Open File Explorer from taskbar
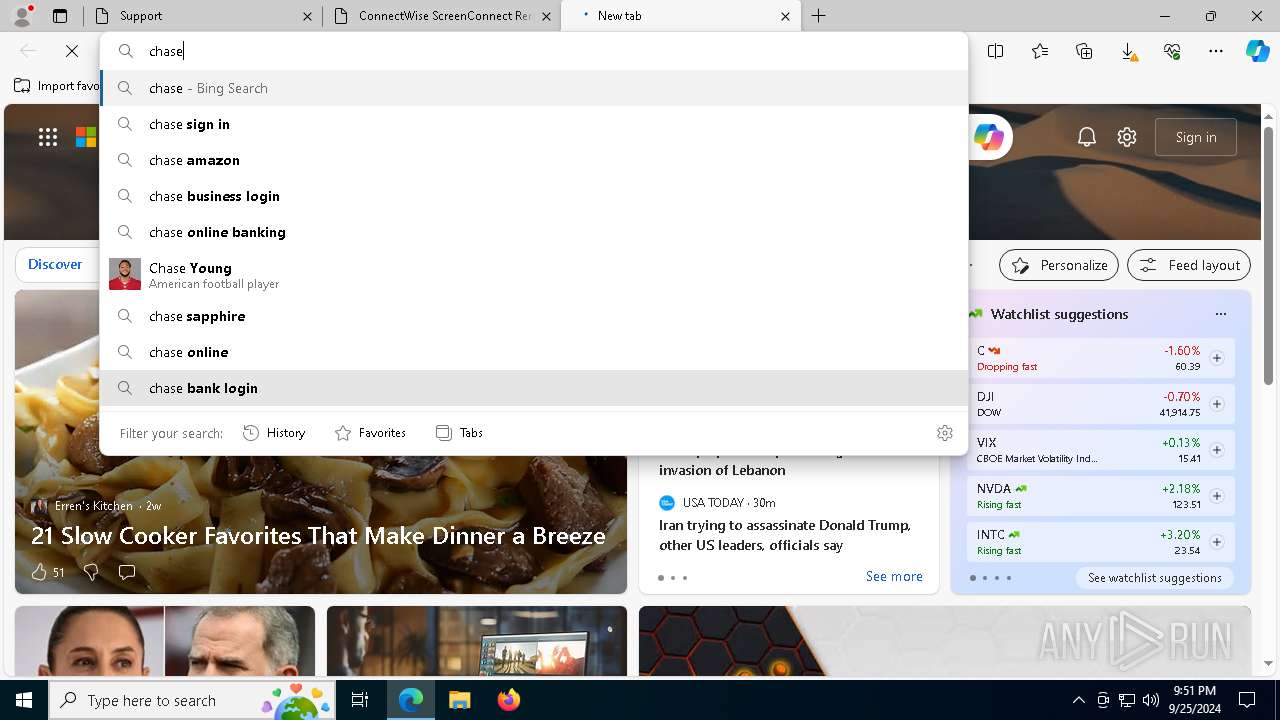 (459, 700)
